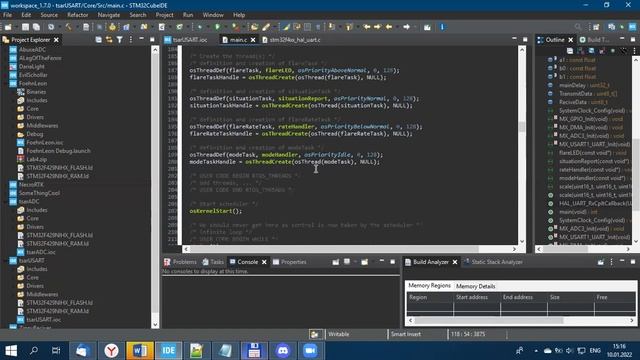Open Discord from Windows taskbar
Image resolution: width=640 pixels, height=360 pixels.
pyautogui.click(x=282, y=351)
